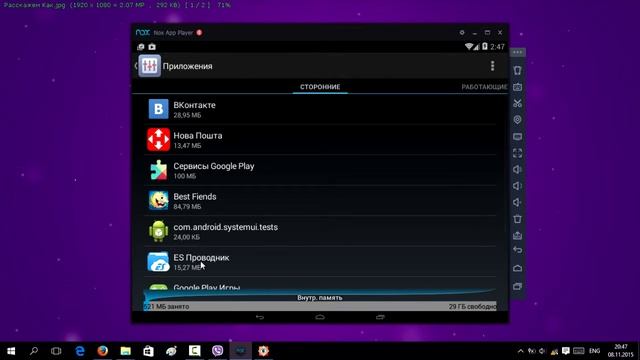Viewport: 640px width, 360px height.
Task: Open Task View on the taskbar
Action: (56, 351)
